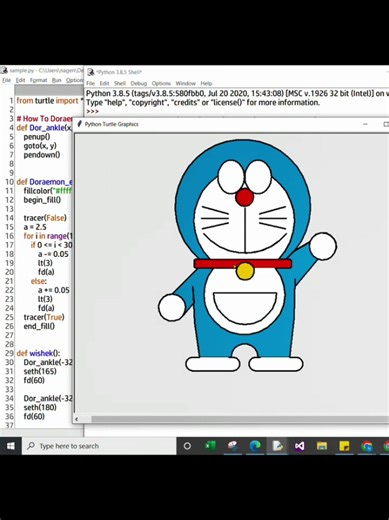Screen dimensions: 389x520
Task: Click the 'penup()' line in editor
Action: [x=37, y=137]
